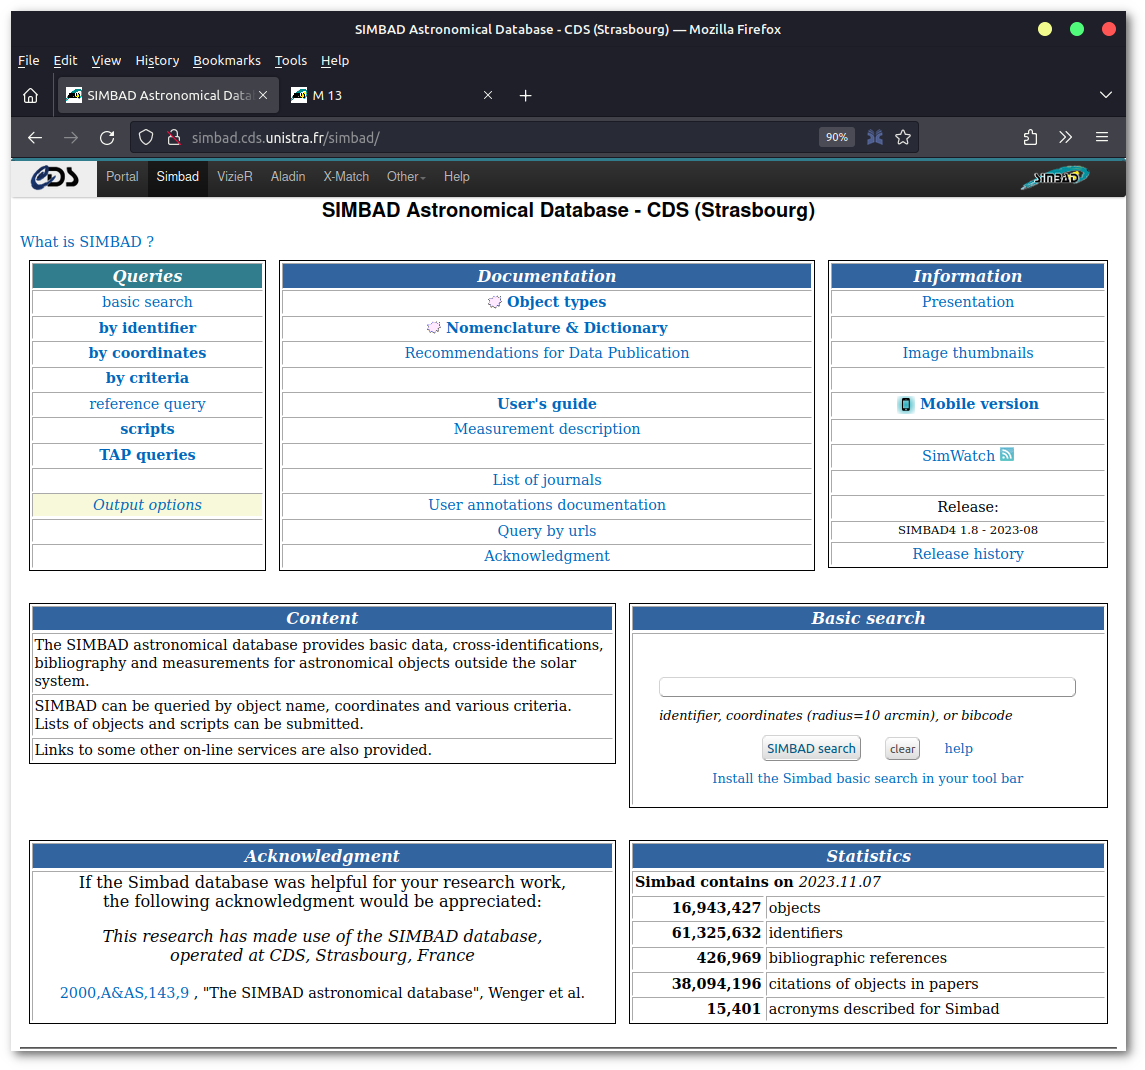Expand the list all tabs chevron

[x=1106, y=95]
